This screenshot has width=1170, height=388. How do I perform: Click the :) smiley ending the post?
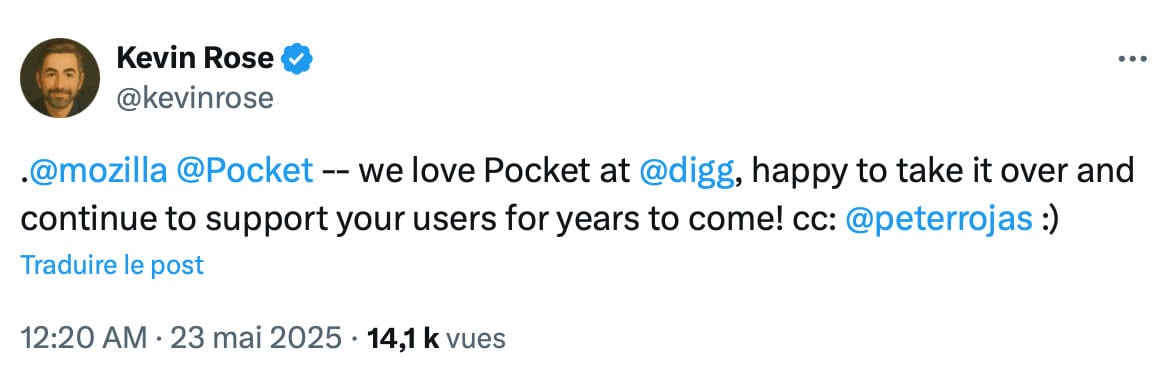click(x=1050, y=221)
